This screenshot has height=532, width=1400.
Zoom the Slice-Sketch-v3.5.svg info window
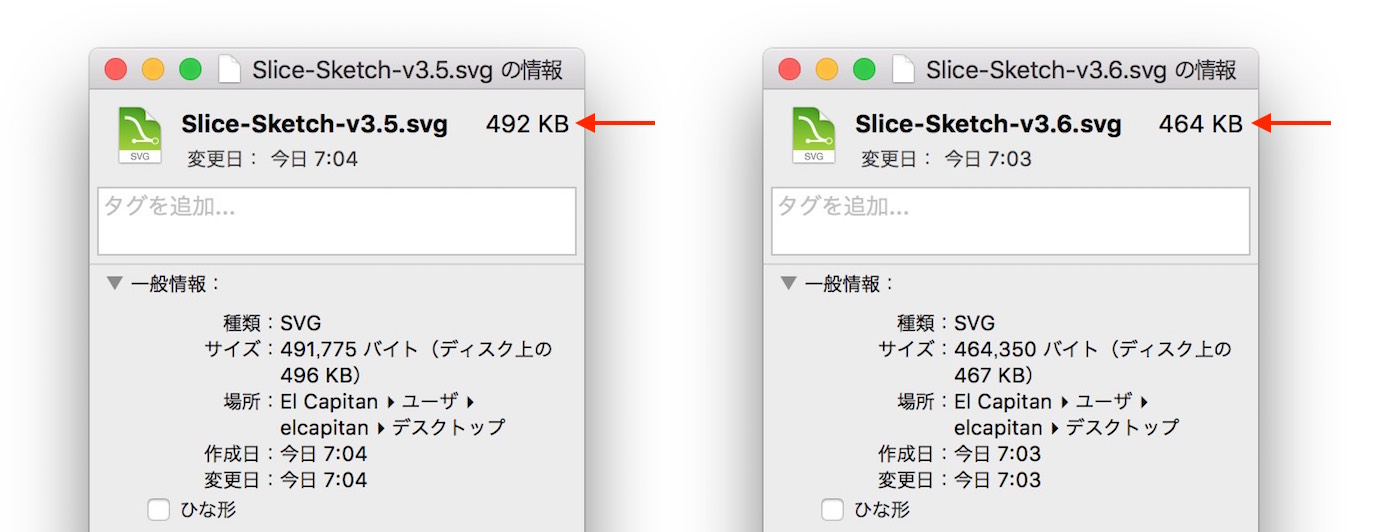tap(190, 70)
